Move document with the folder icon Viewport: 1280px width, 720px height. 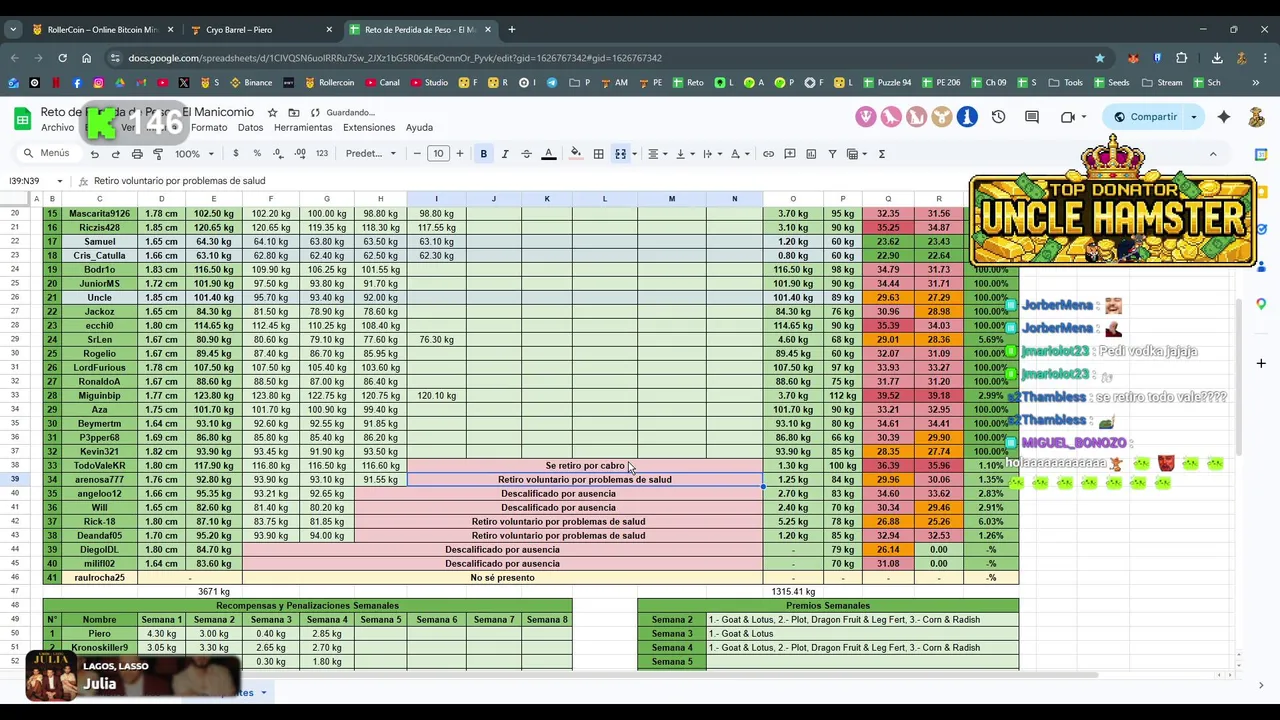coord(294,113)
